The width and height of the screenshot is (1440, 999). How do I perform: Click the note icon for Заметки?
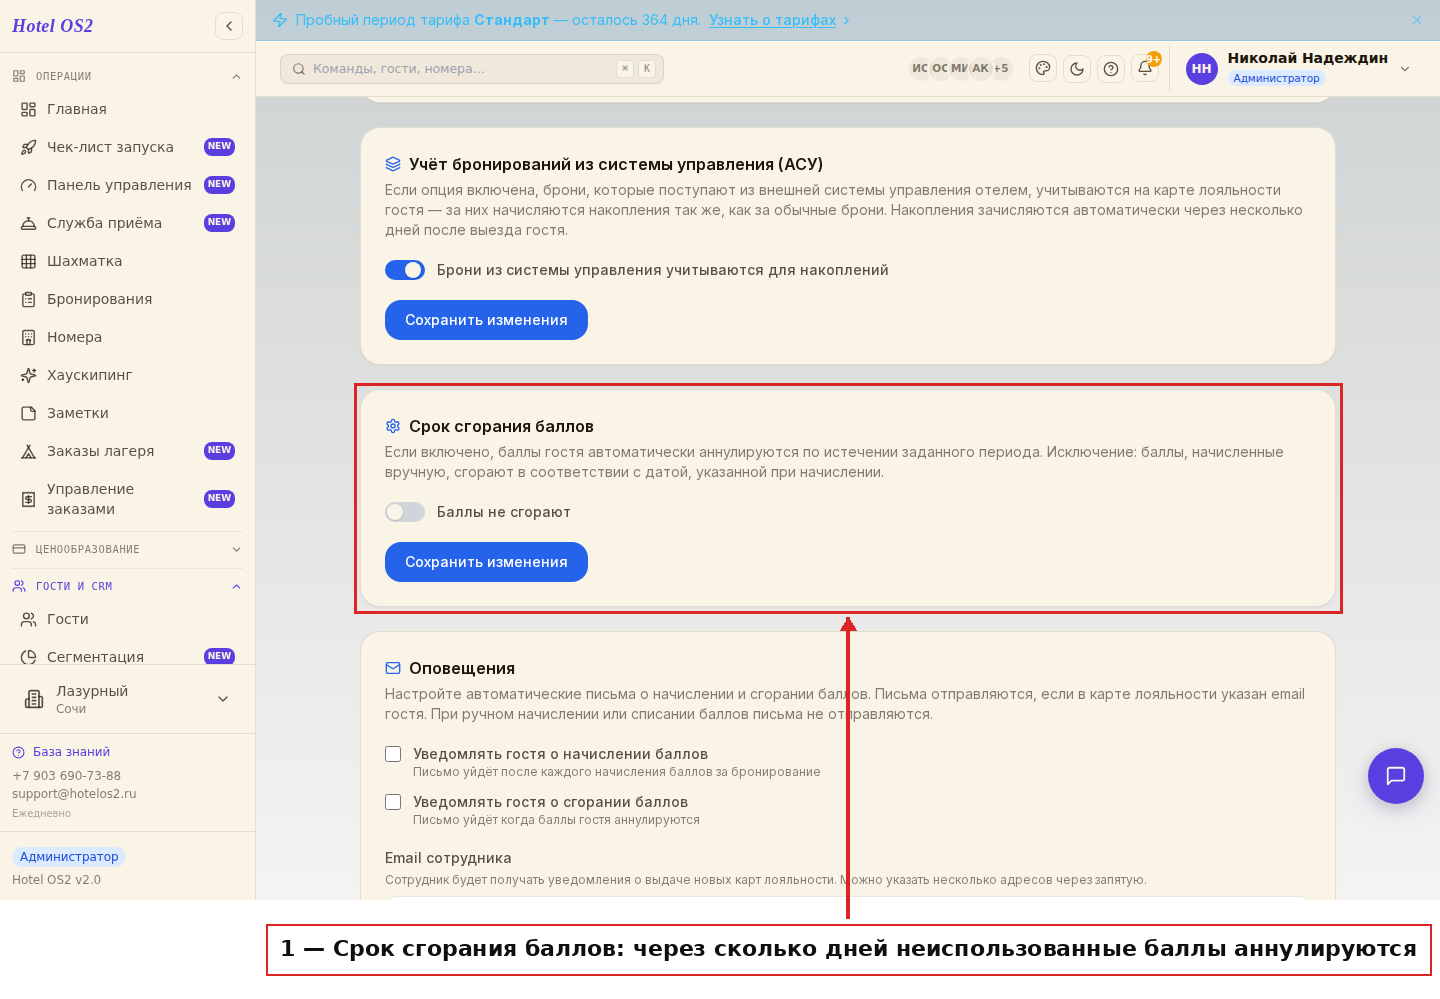(x=29, y=413)
